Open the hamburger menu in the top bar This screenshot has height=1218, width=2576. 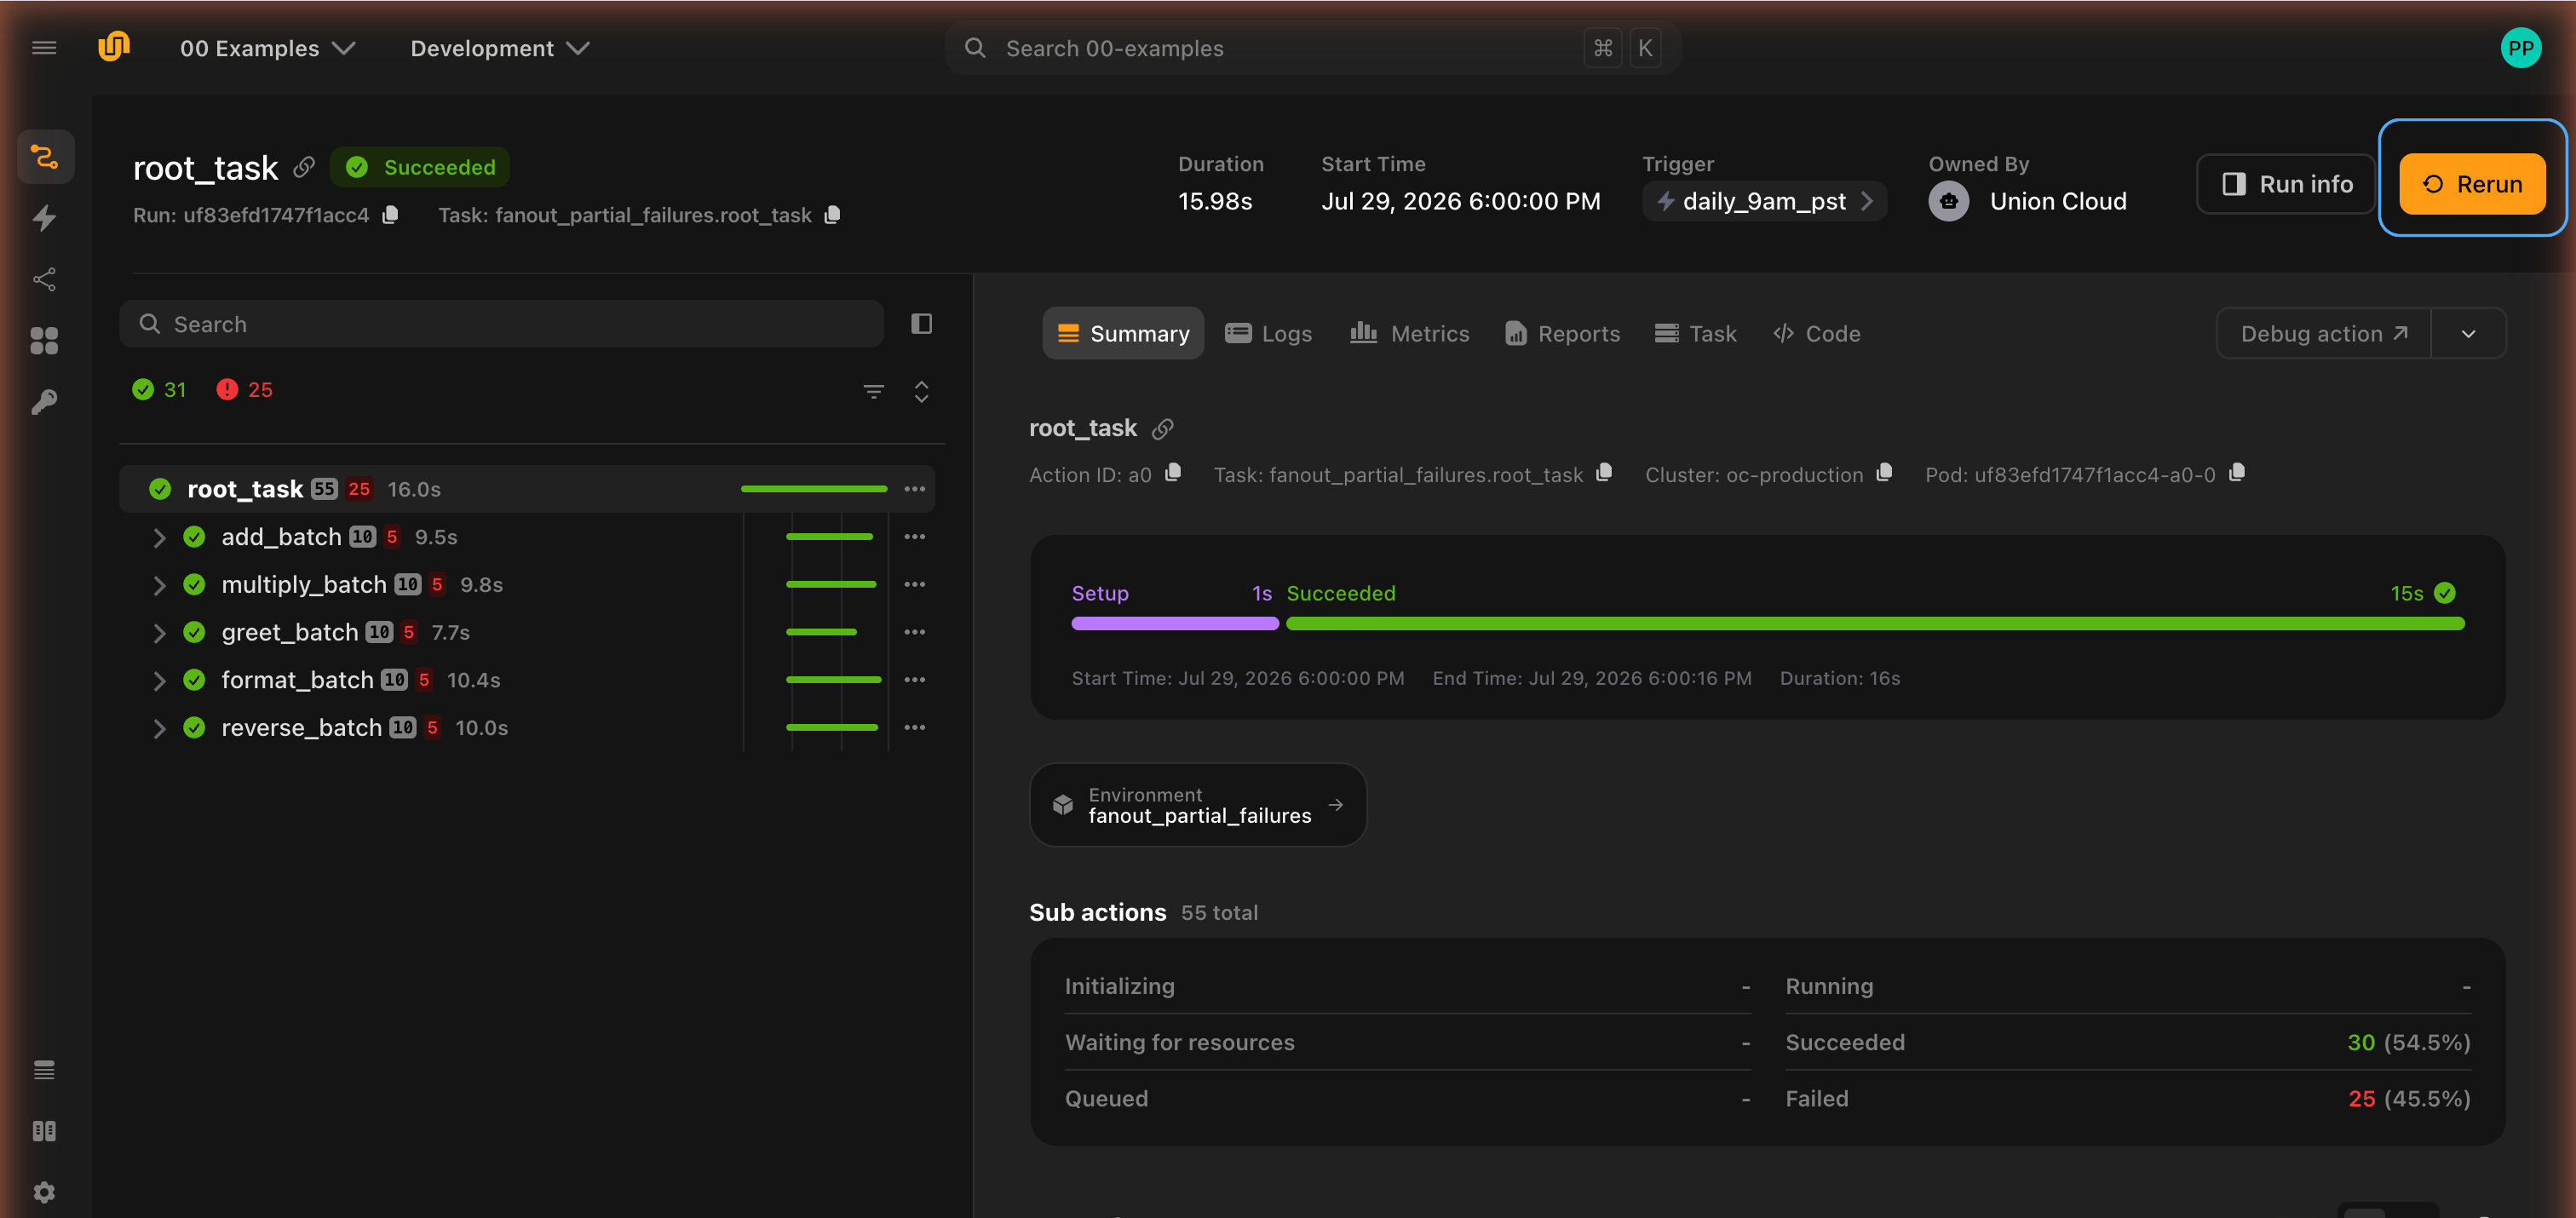coord(44,48)
